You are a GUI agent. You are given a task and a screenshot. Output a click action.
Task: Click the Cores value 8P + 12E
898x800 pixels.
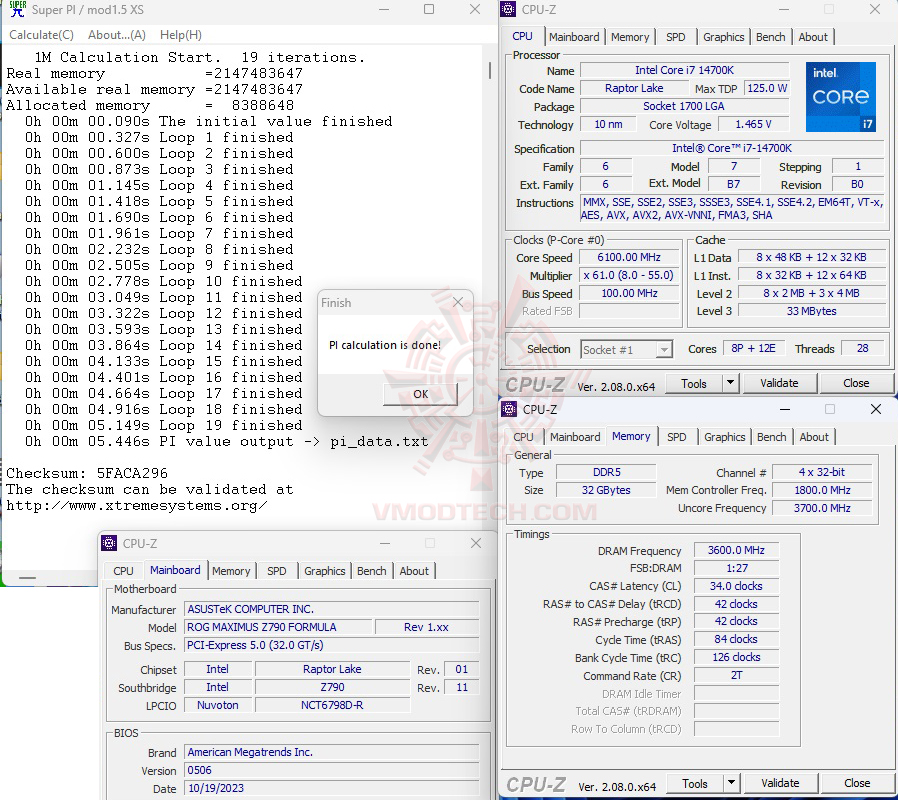coord(753,348)
